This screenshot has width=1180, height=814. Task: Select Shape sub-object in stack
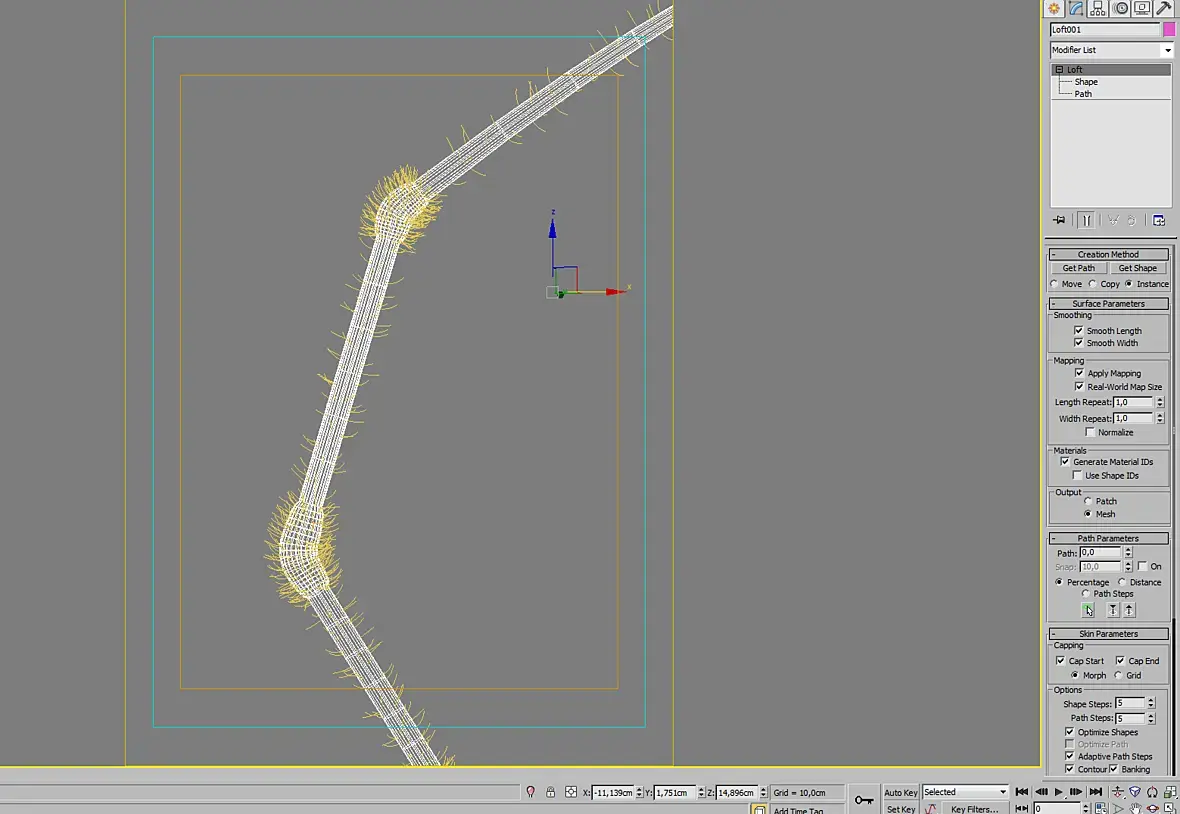(1086, 81)
